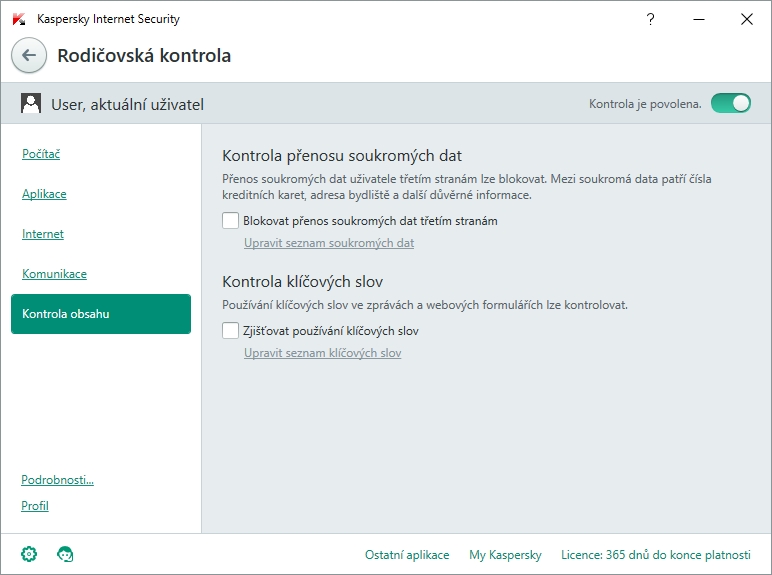Viewport: 772px width, 575px height.
Task: Click the User, aktuální uživatel label
Action: tap(128, 104)
